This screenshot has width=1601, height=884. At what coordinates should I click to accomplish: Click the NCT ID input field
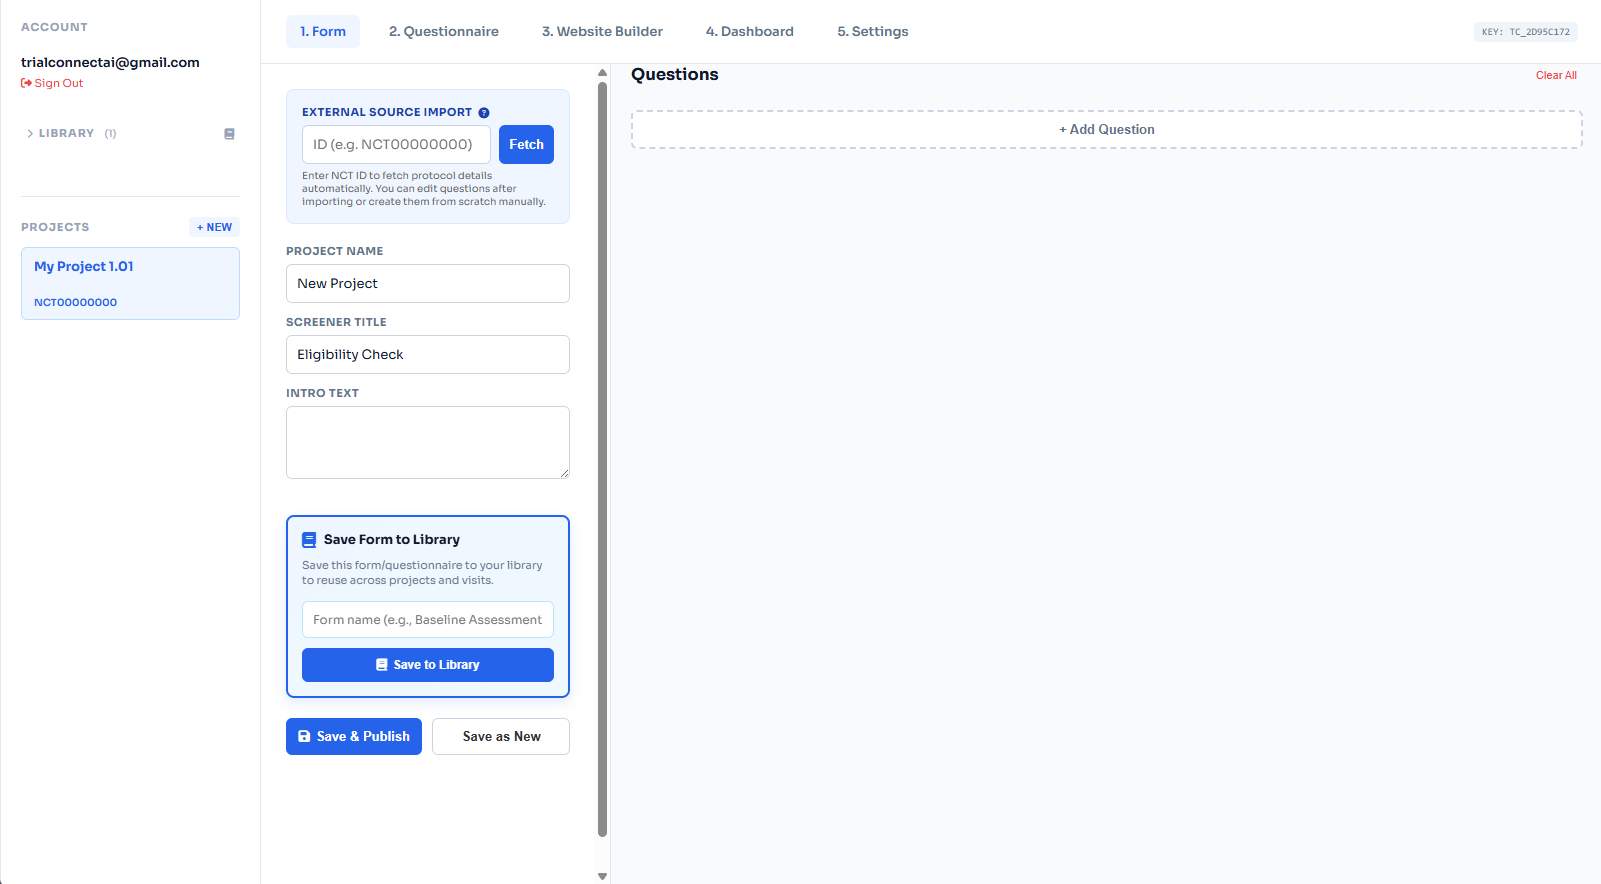point(396,145)
